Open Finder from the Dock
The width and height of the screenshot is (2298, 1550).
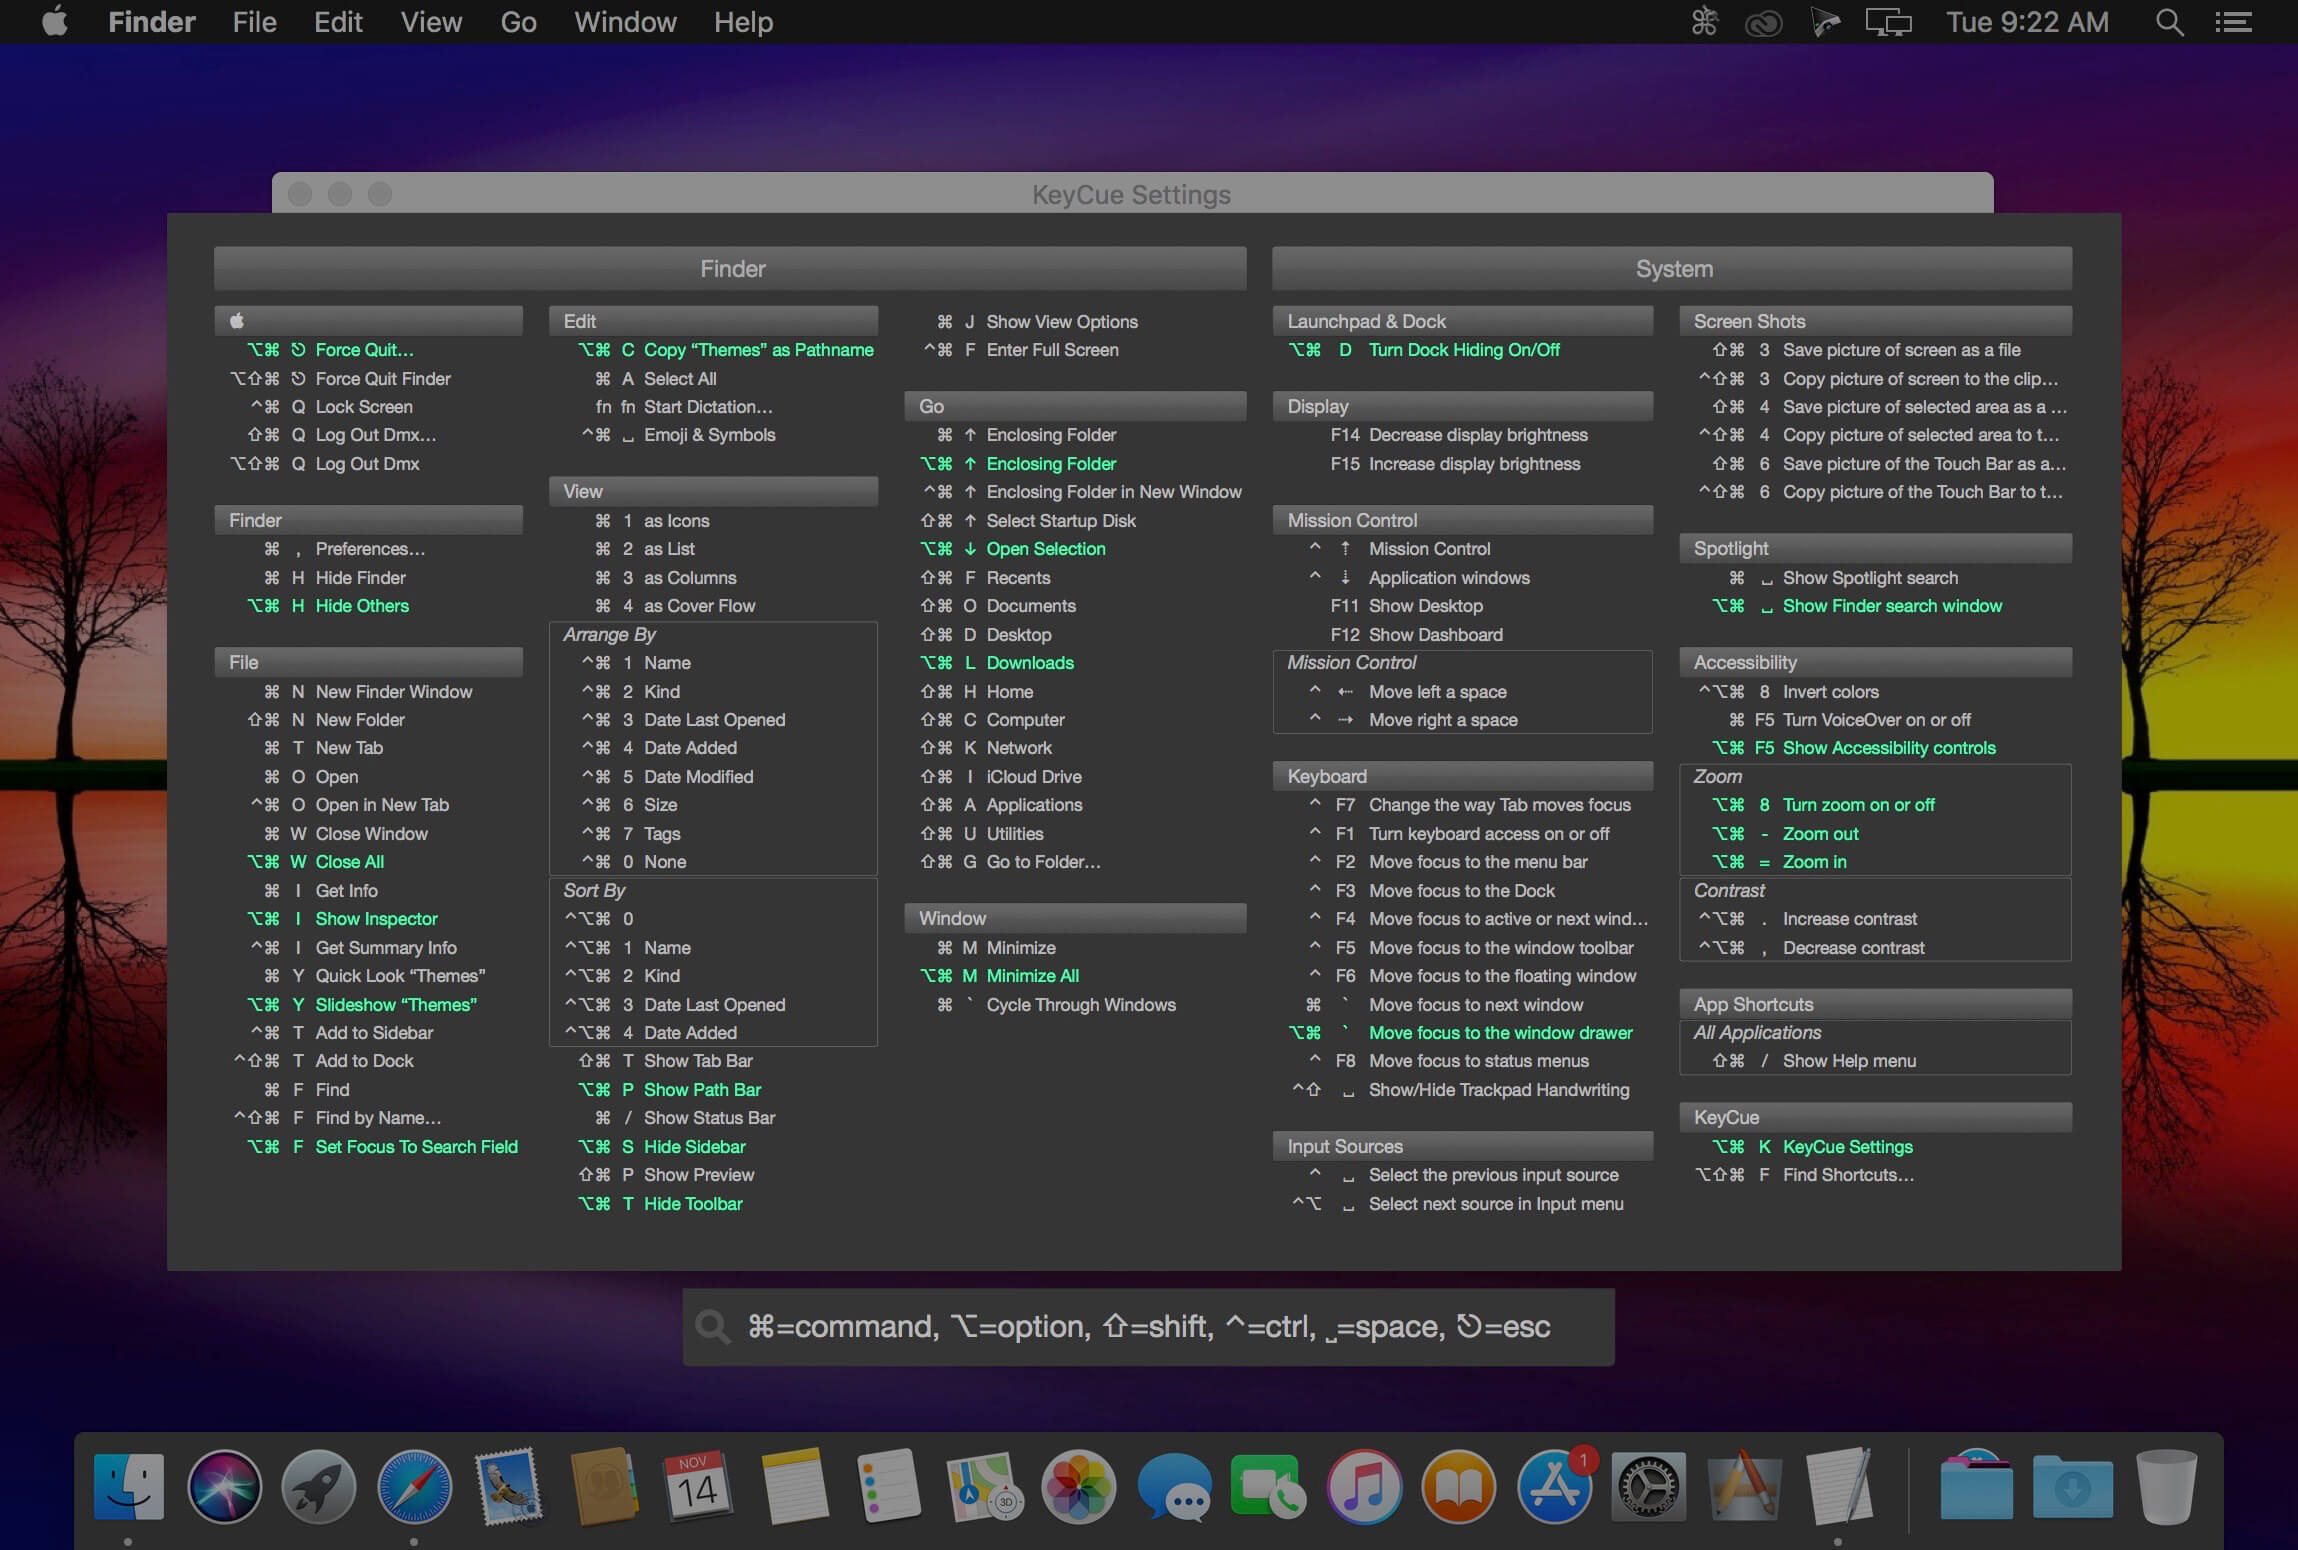(x=129, y=1487)
